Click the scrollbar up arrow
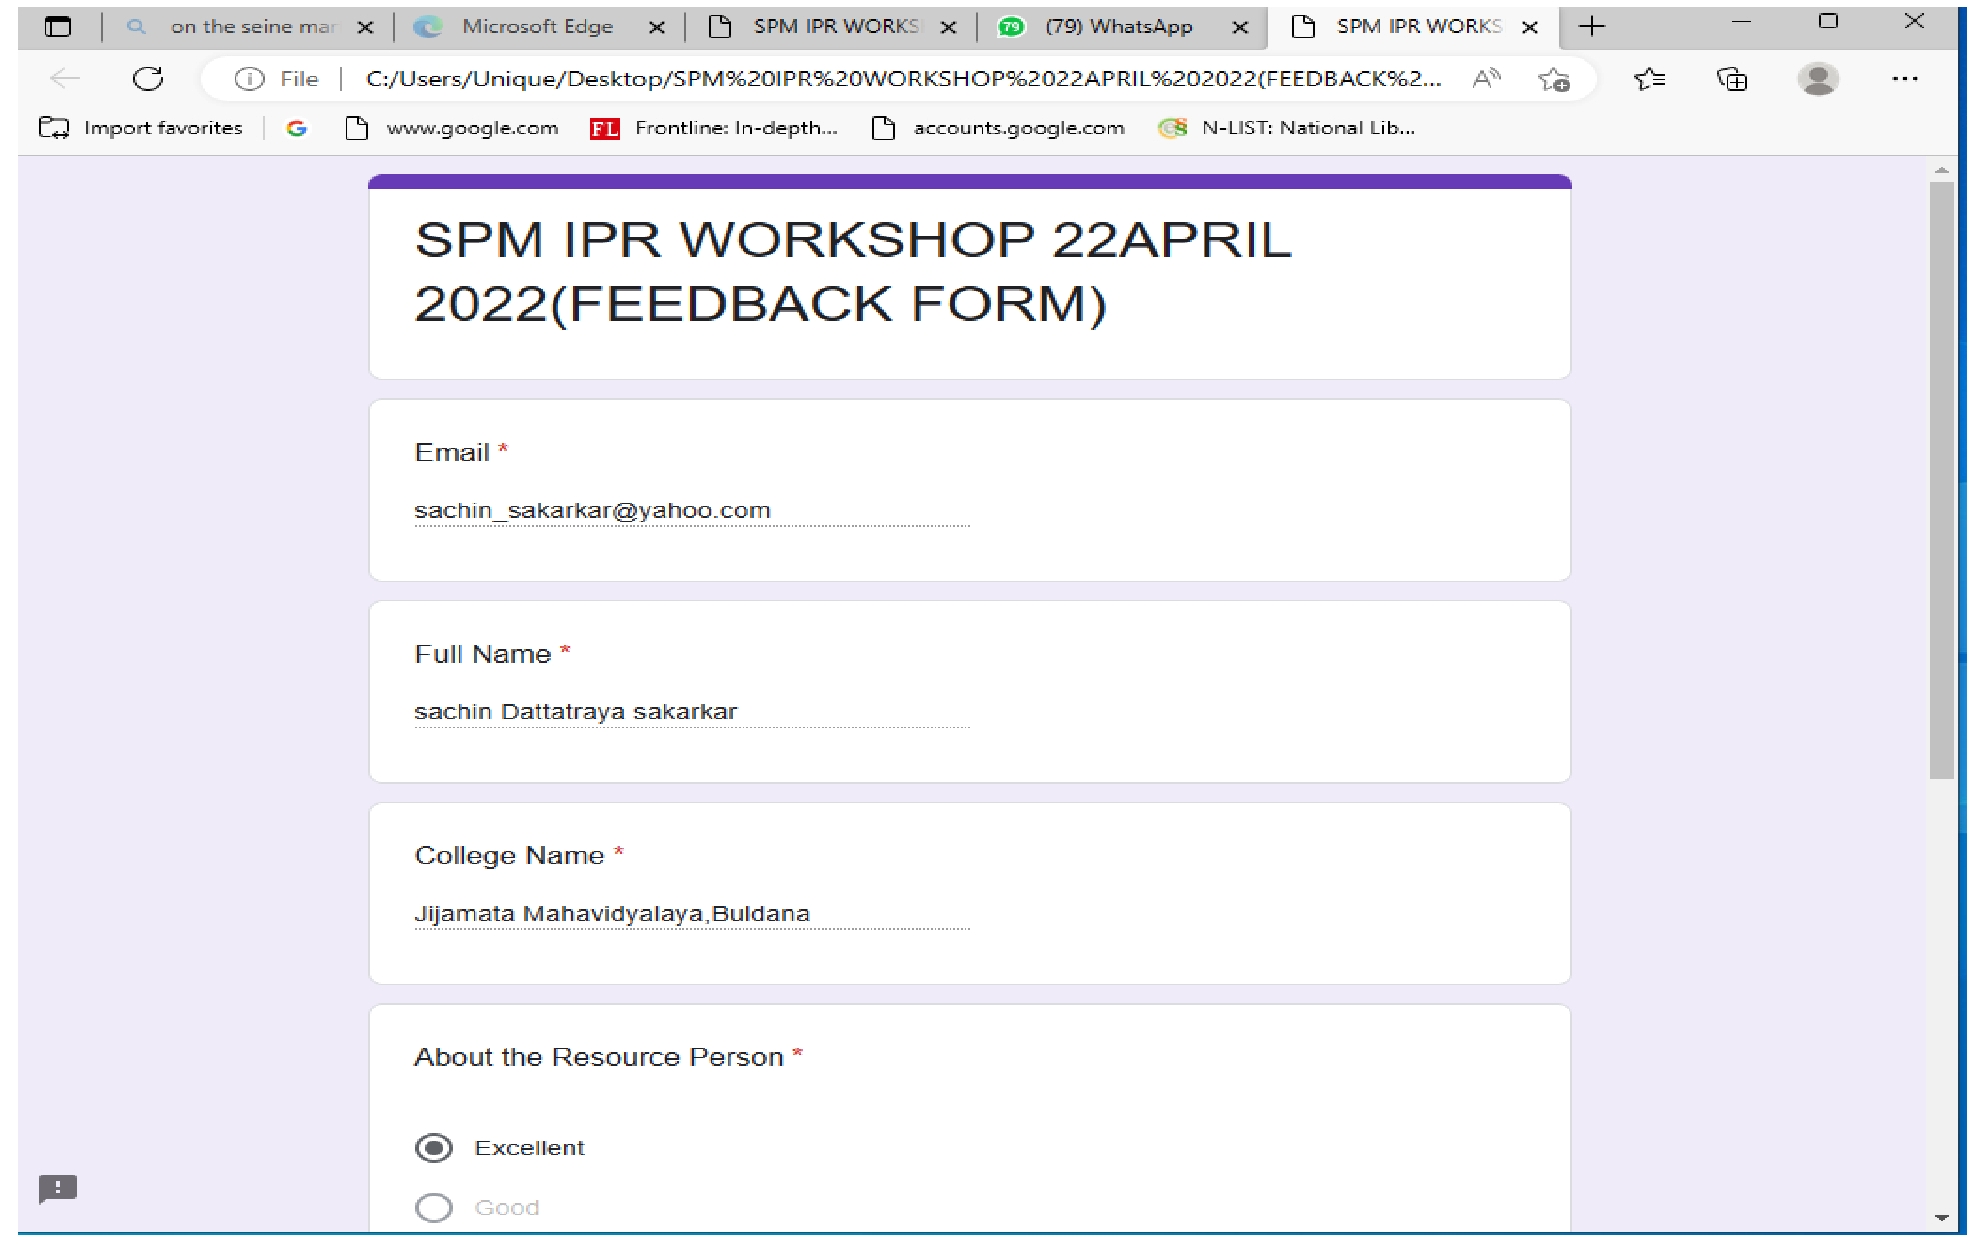This screenshot has height=1244, width=1974. pyautogui.click(x=1941, y=171)
